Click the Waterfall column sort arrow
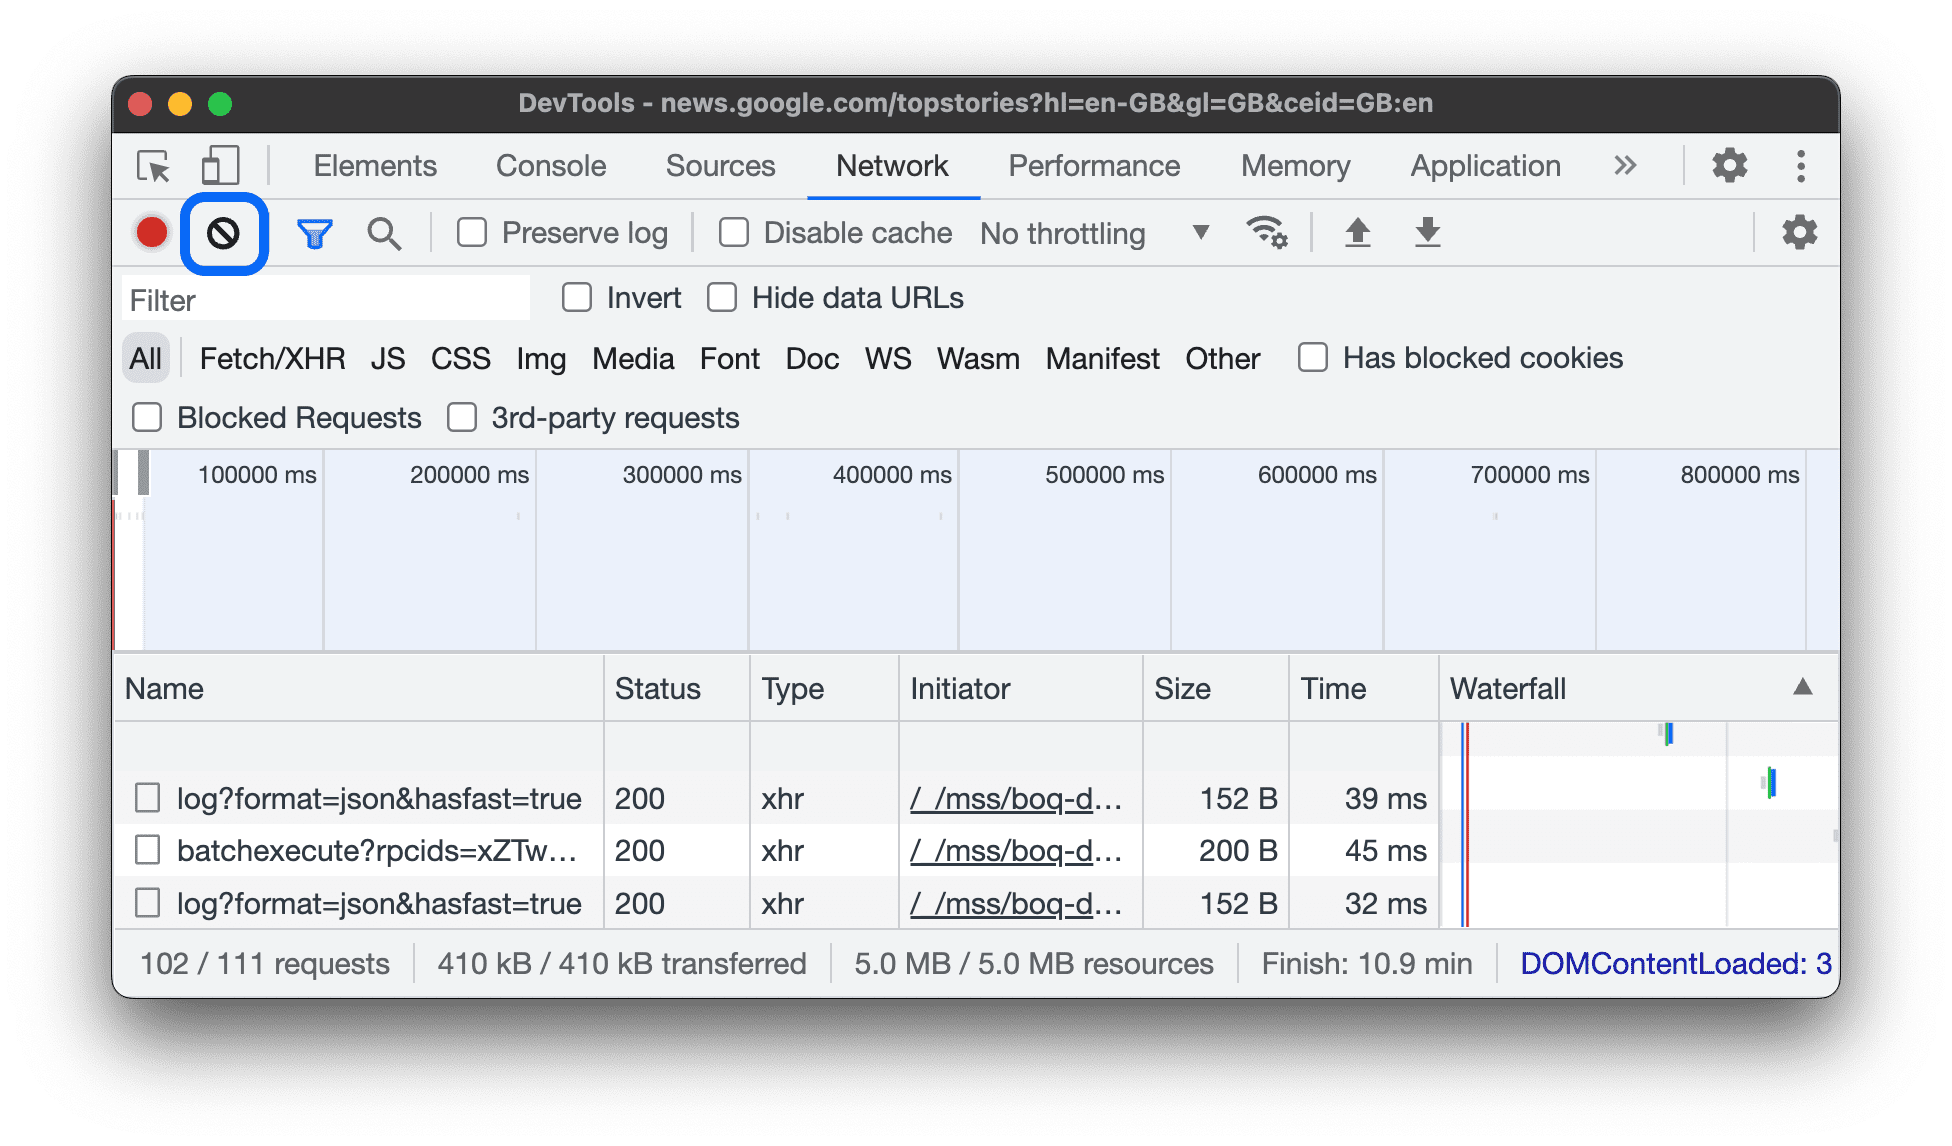This screenshot has height=1146, width=1952. point(1801,686)
